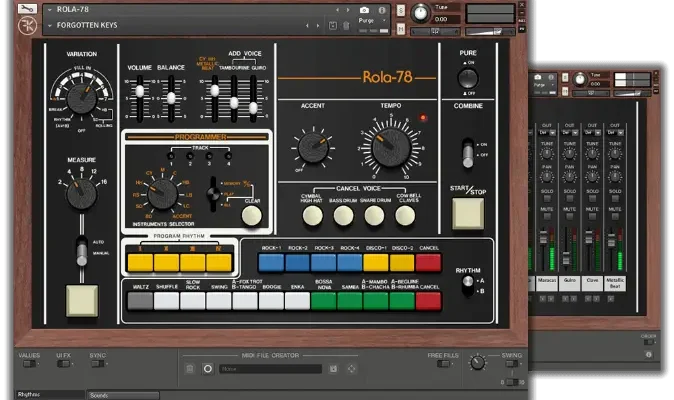
Task: Switch to the Sounds tab
Action: pos(103,395)
